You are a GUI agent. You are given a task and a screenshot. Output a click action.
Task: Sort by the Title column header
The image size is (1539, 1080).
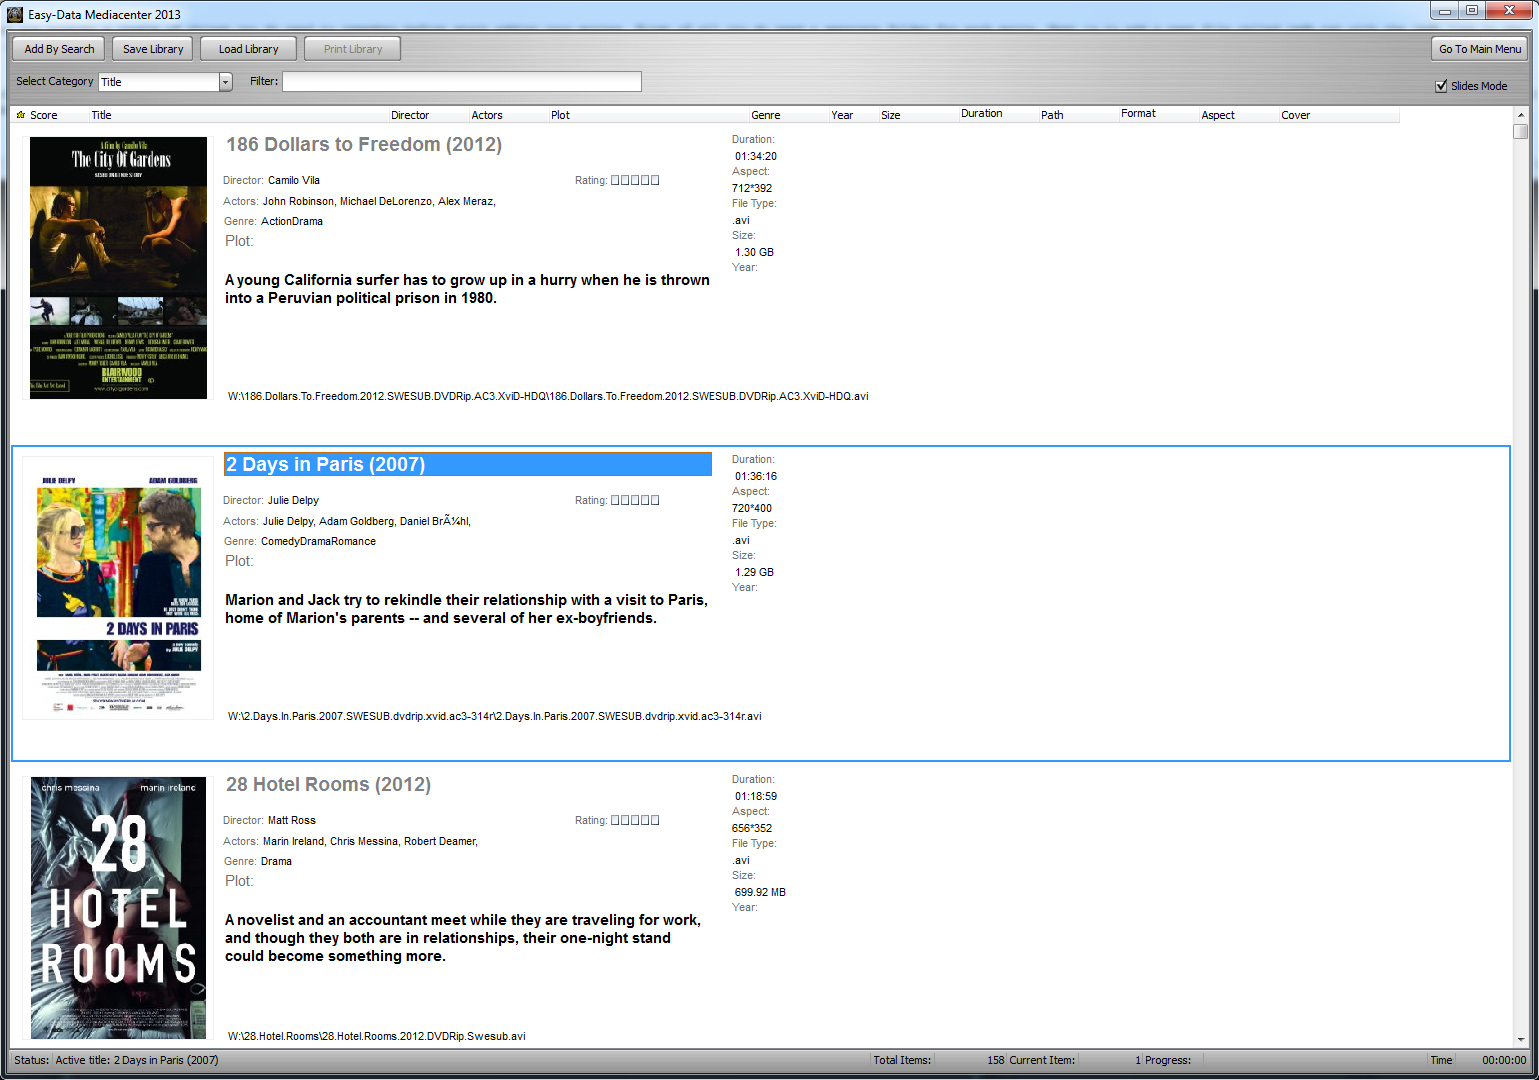coord(101,115)
